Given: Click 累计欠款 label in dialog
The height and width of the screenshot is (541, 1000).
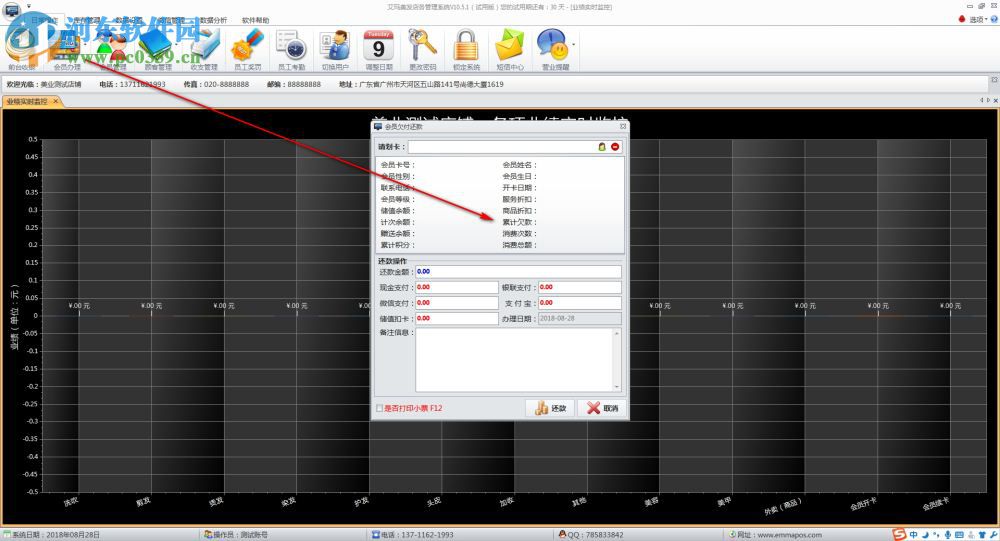Looking at the screenshot, I should (518, 222).
